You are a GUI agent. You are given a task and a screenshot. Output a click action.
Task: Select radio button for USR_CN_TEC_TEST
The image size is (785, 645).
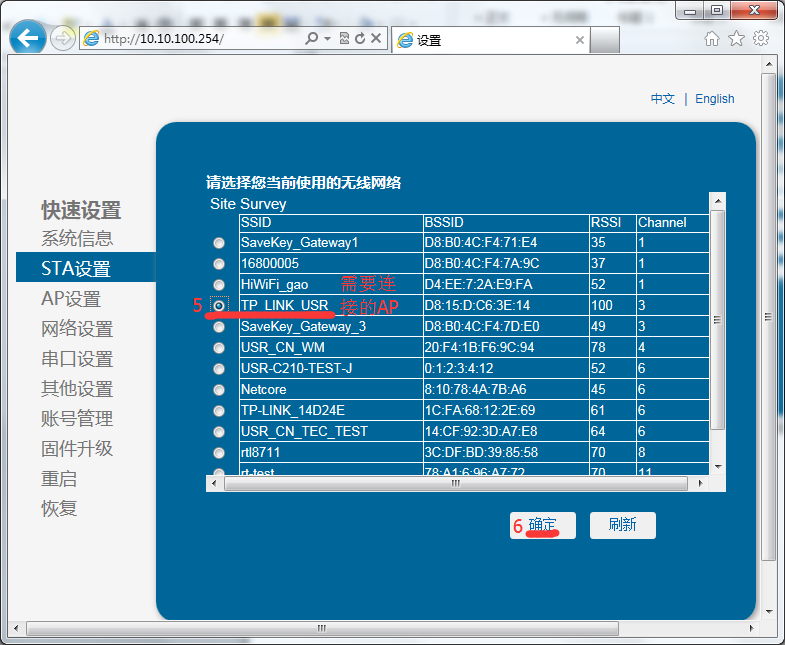click(219, 432)
